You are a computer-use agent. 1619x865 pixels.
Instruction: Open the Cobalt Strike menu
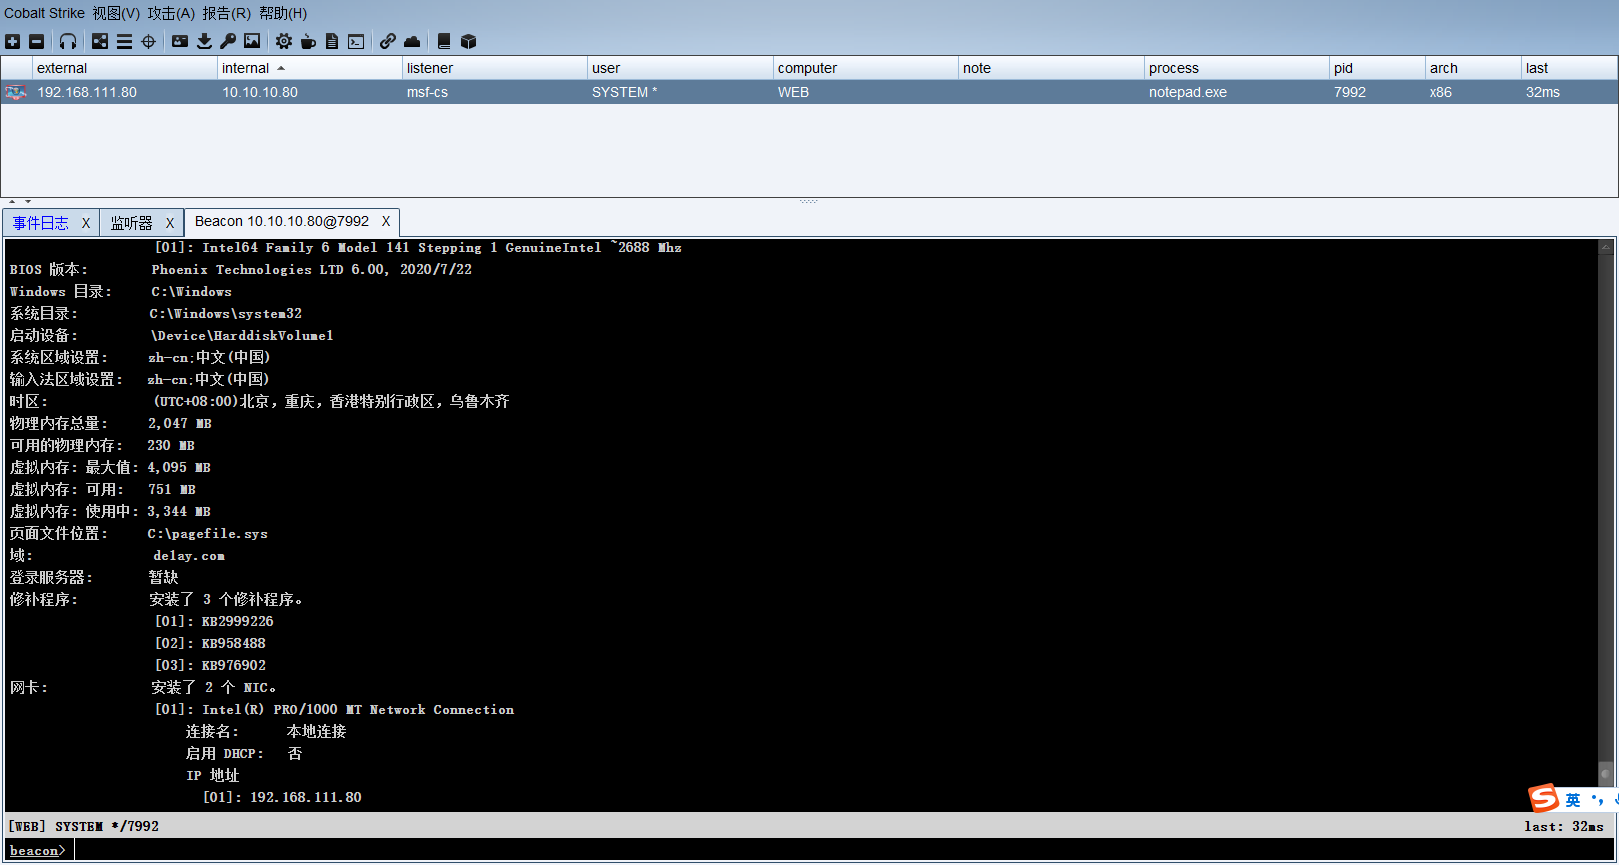coord(44,13)
